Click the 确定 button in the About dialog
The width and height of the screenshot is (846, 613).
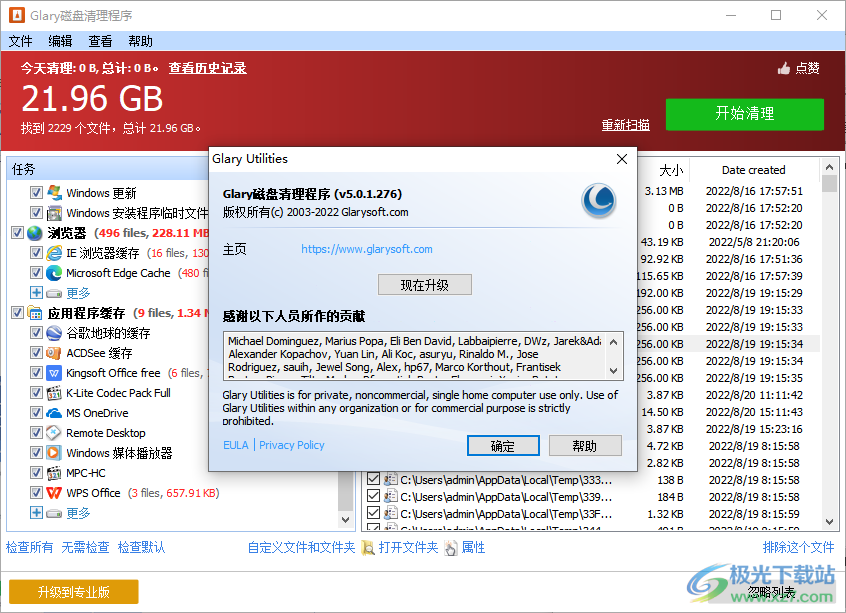(503, 445)
